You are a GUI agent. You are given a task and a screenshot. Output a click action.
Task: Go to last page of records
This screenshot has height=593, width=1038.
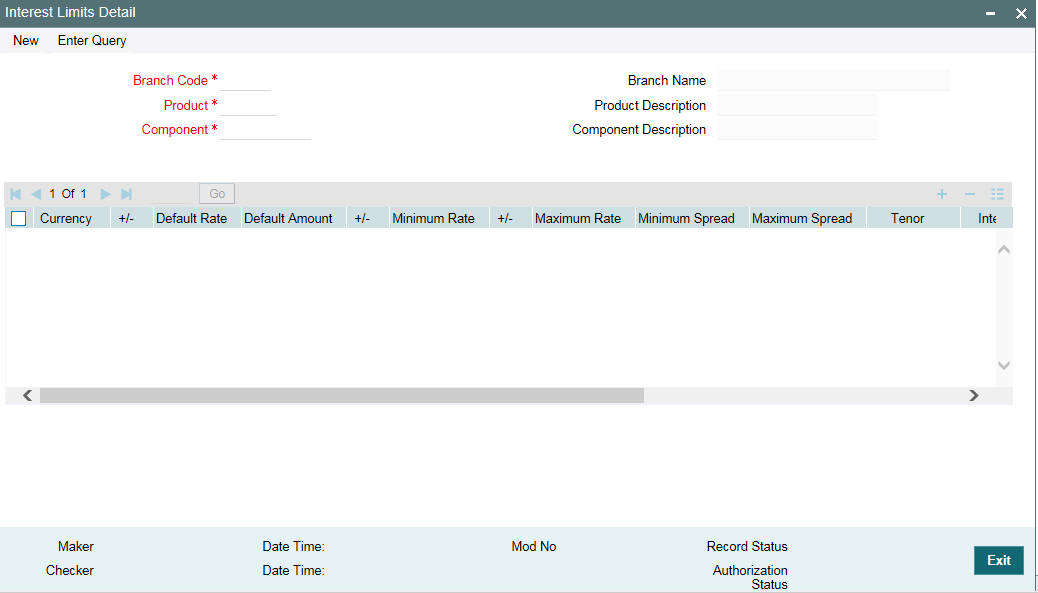click(126, 194)
